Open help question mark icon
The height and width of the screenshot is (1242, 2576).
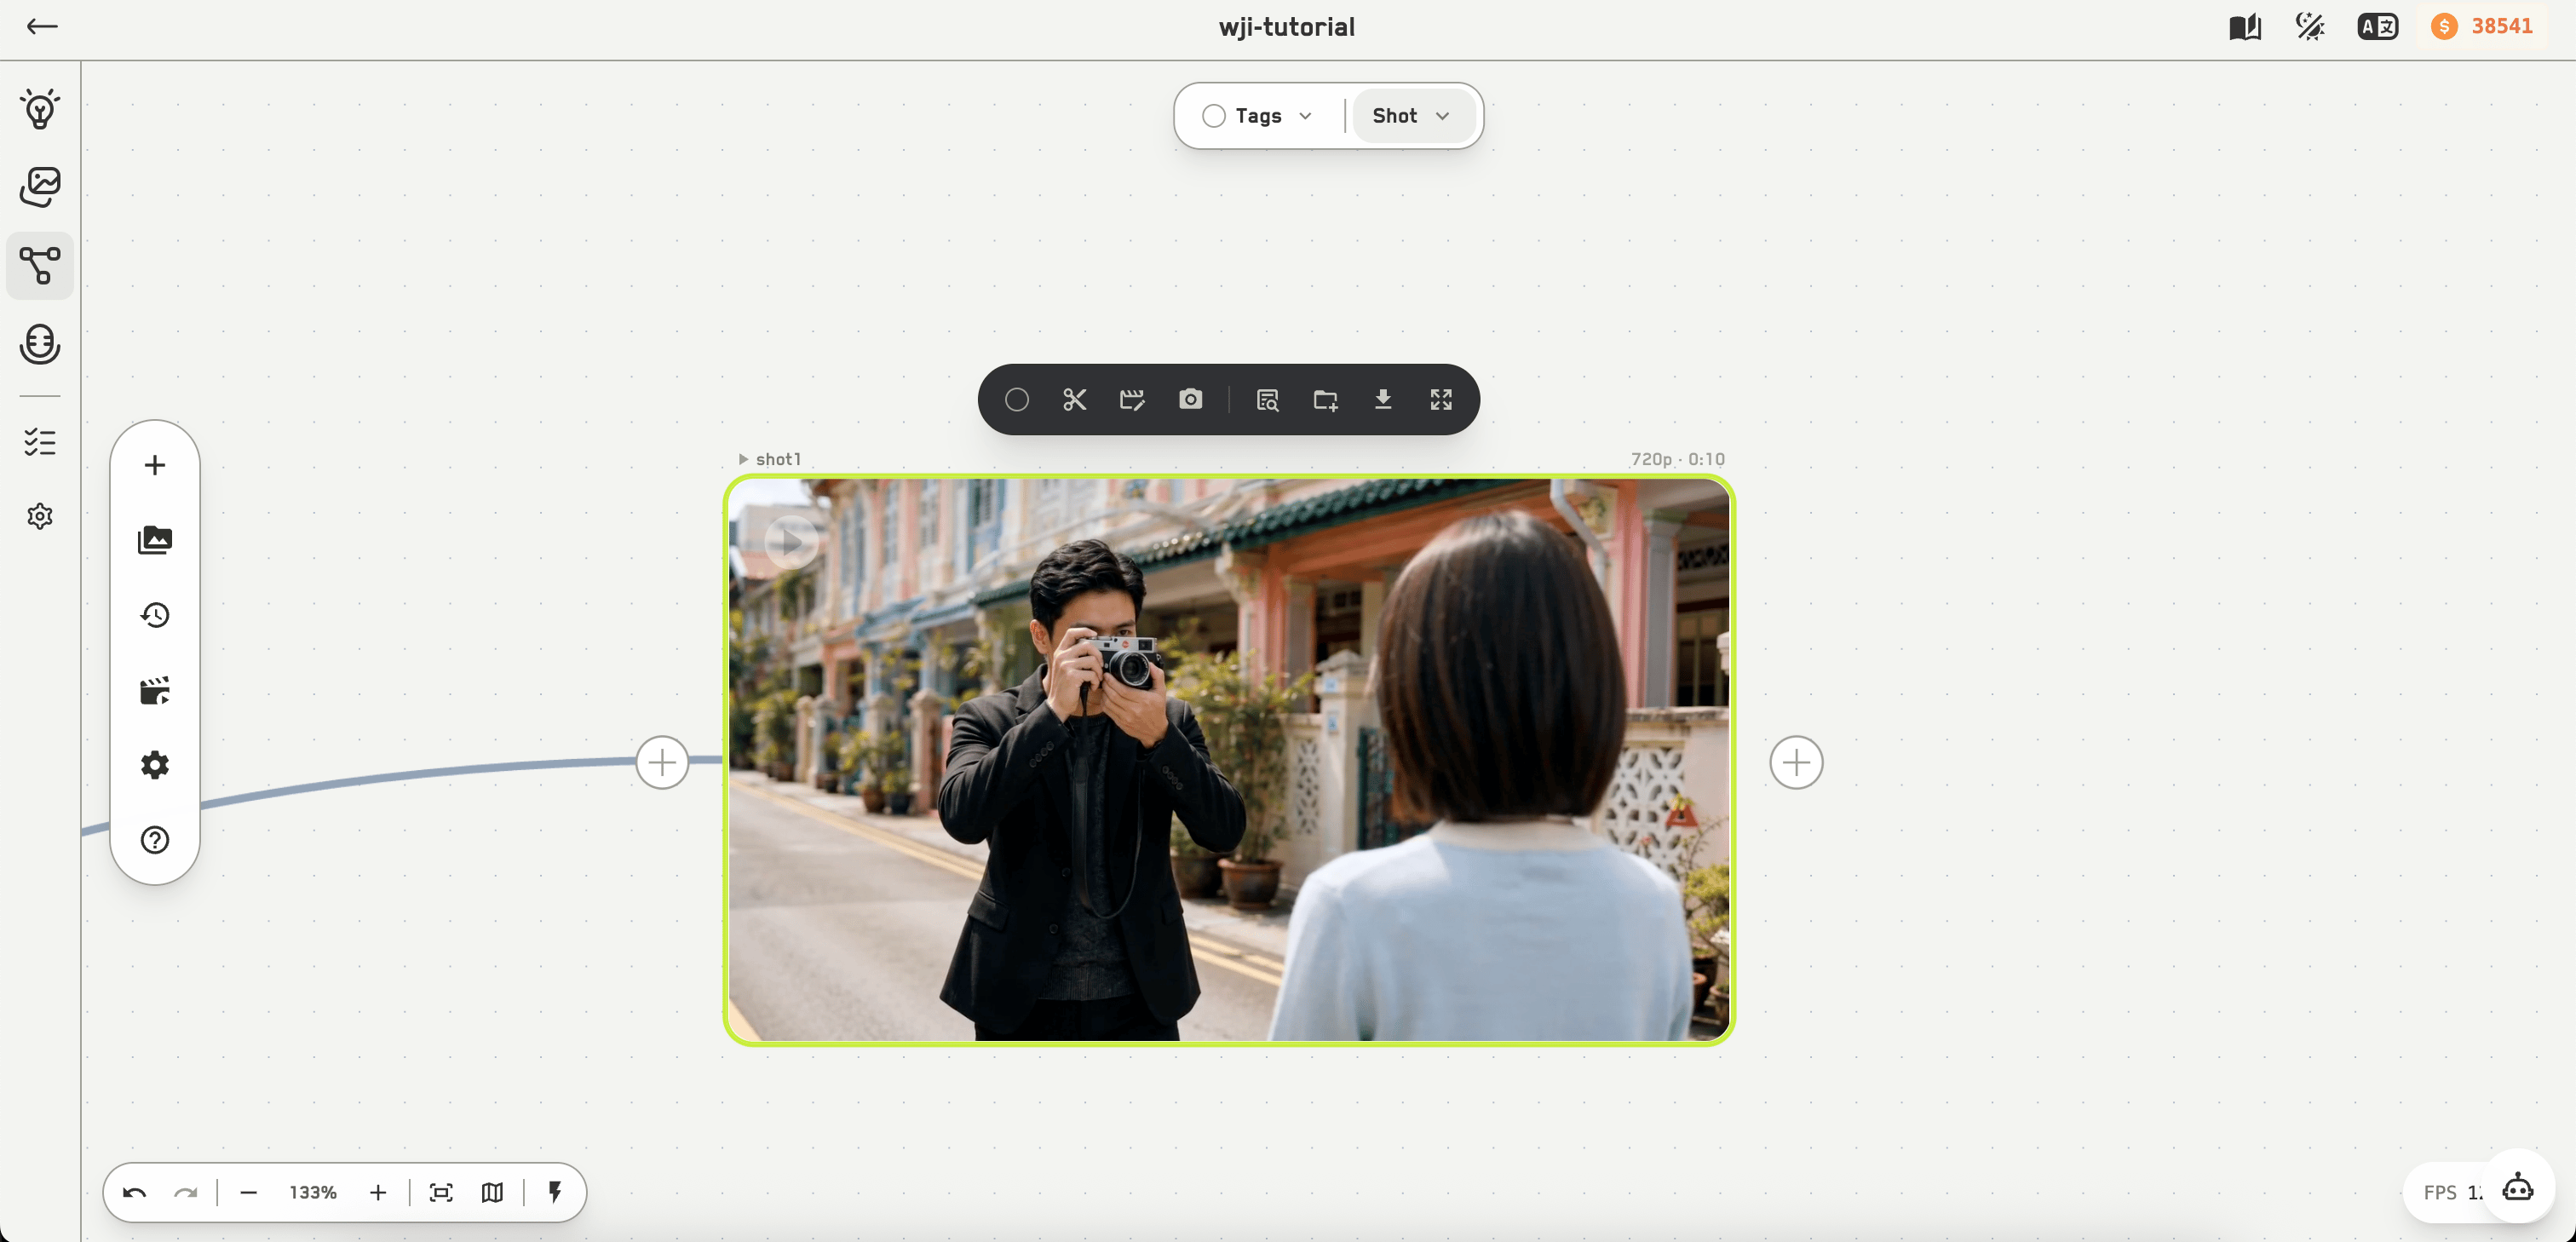point(155,840)
